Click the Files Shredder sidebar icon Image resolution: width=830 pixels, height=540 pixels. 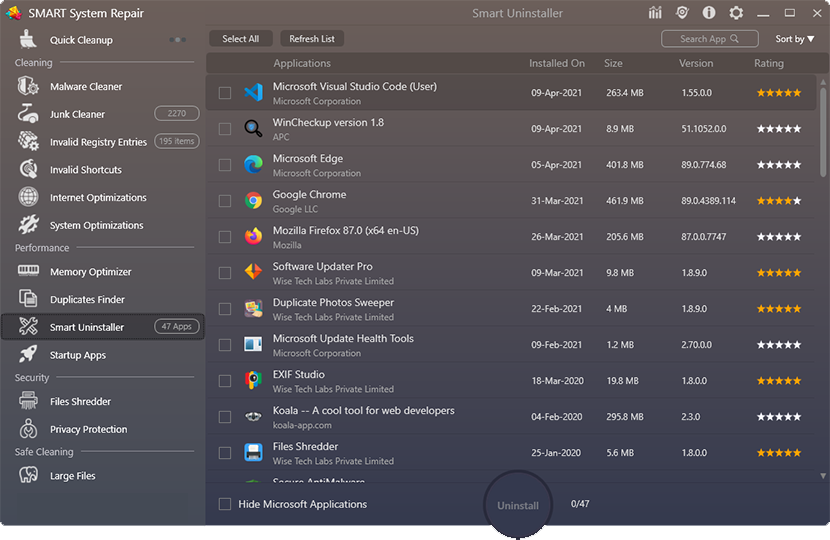click(28, 401)
